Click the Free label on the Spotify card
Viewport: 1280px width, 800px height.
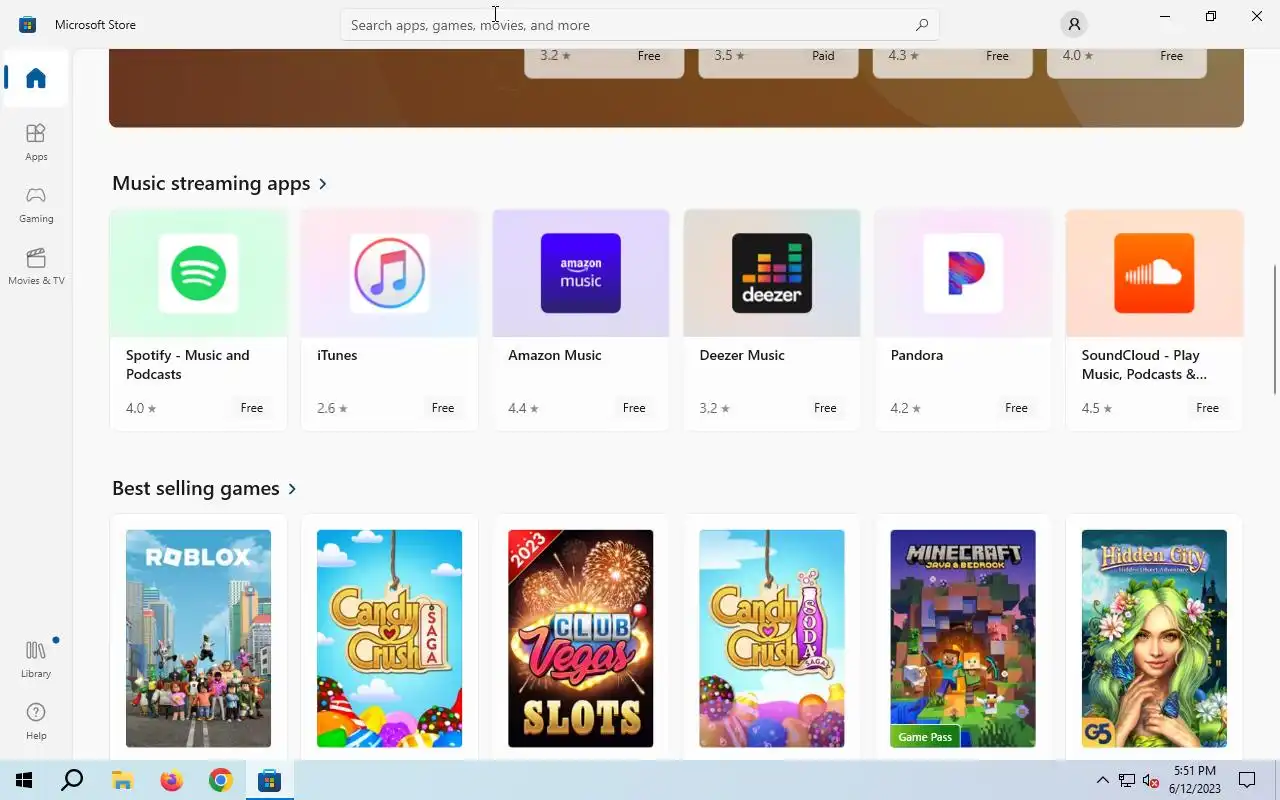(252, 408)
